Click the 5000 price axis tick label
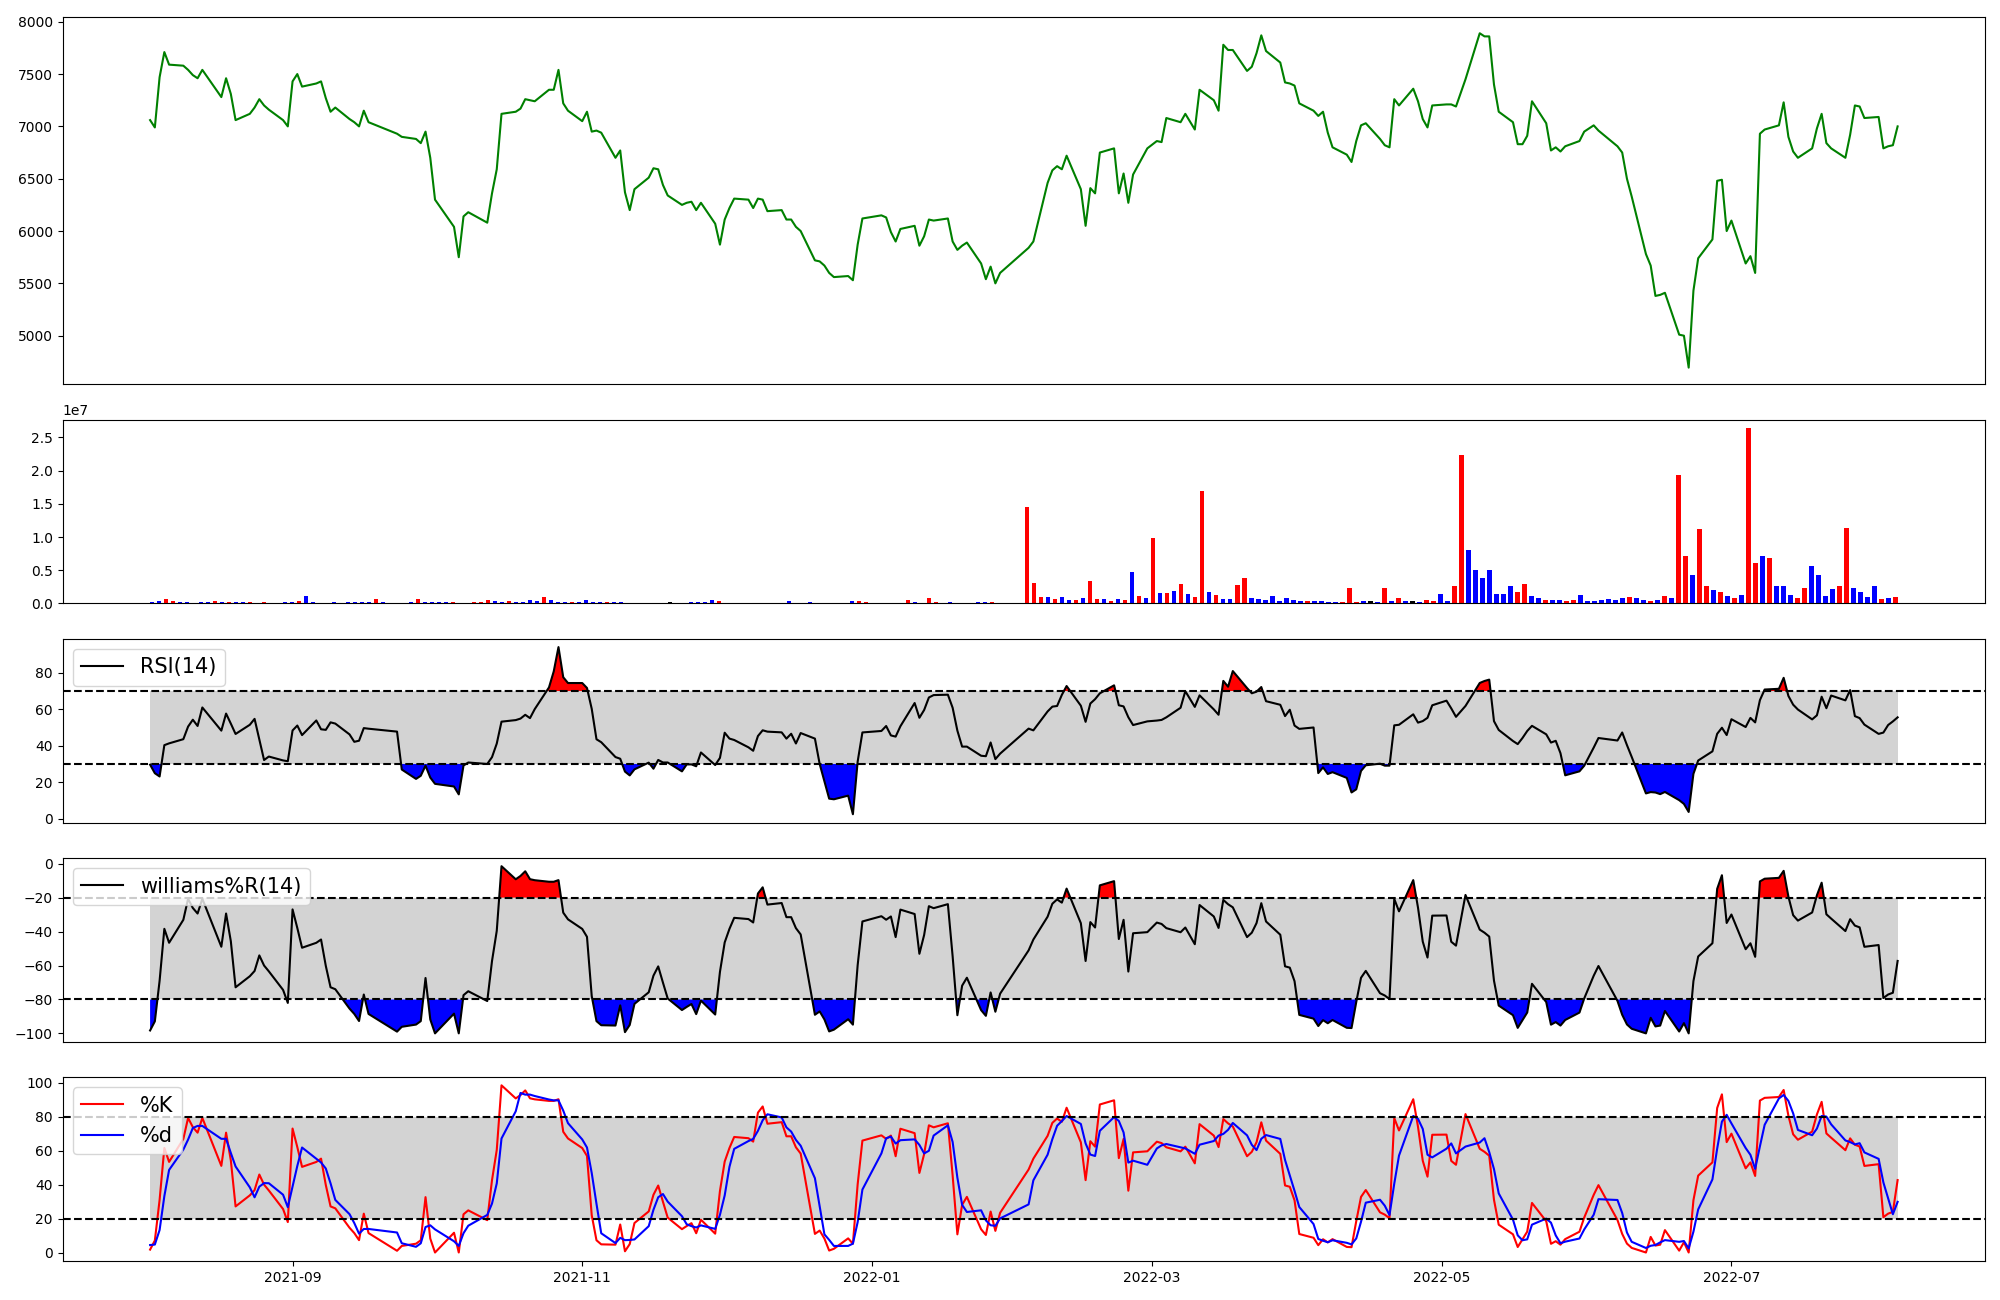Viewport: 2000px width, 1300px height. [36, 337]
